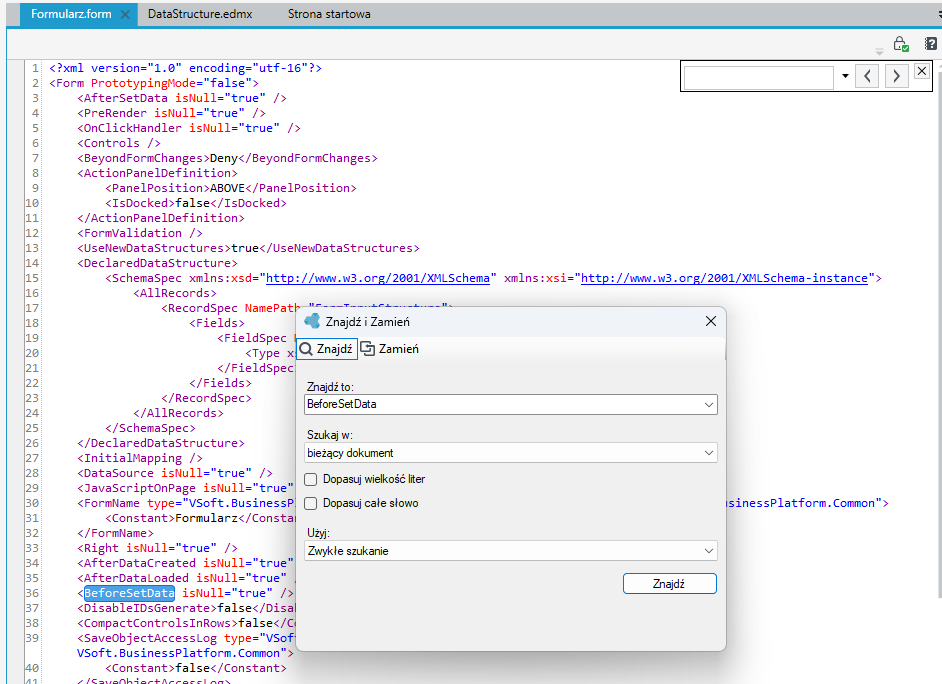Image resolution: width=942 pixels, height=684 pixels.
Task: Click line number 22 in the gutter
Action: 32,383
